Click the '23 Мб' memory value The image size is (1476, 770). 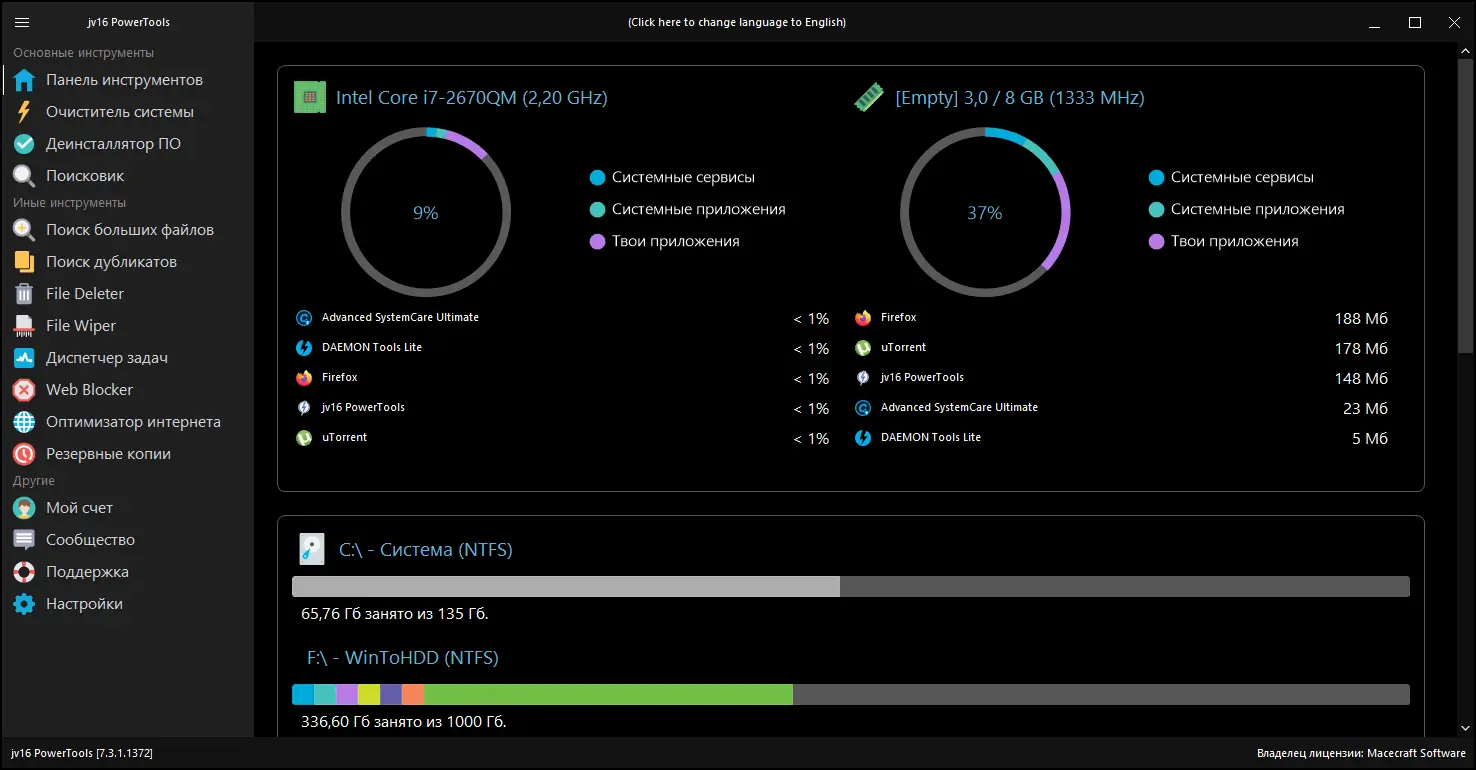(x=1366, y=409)
